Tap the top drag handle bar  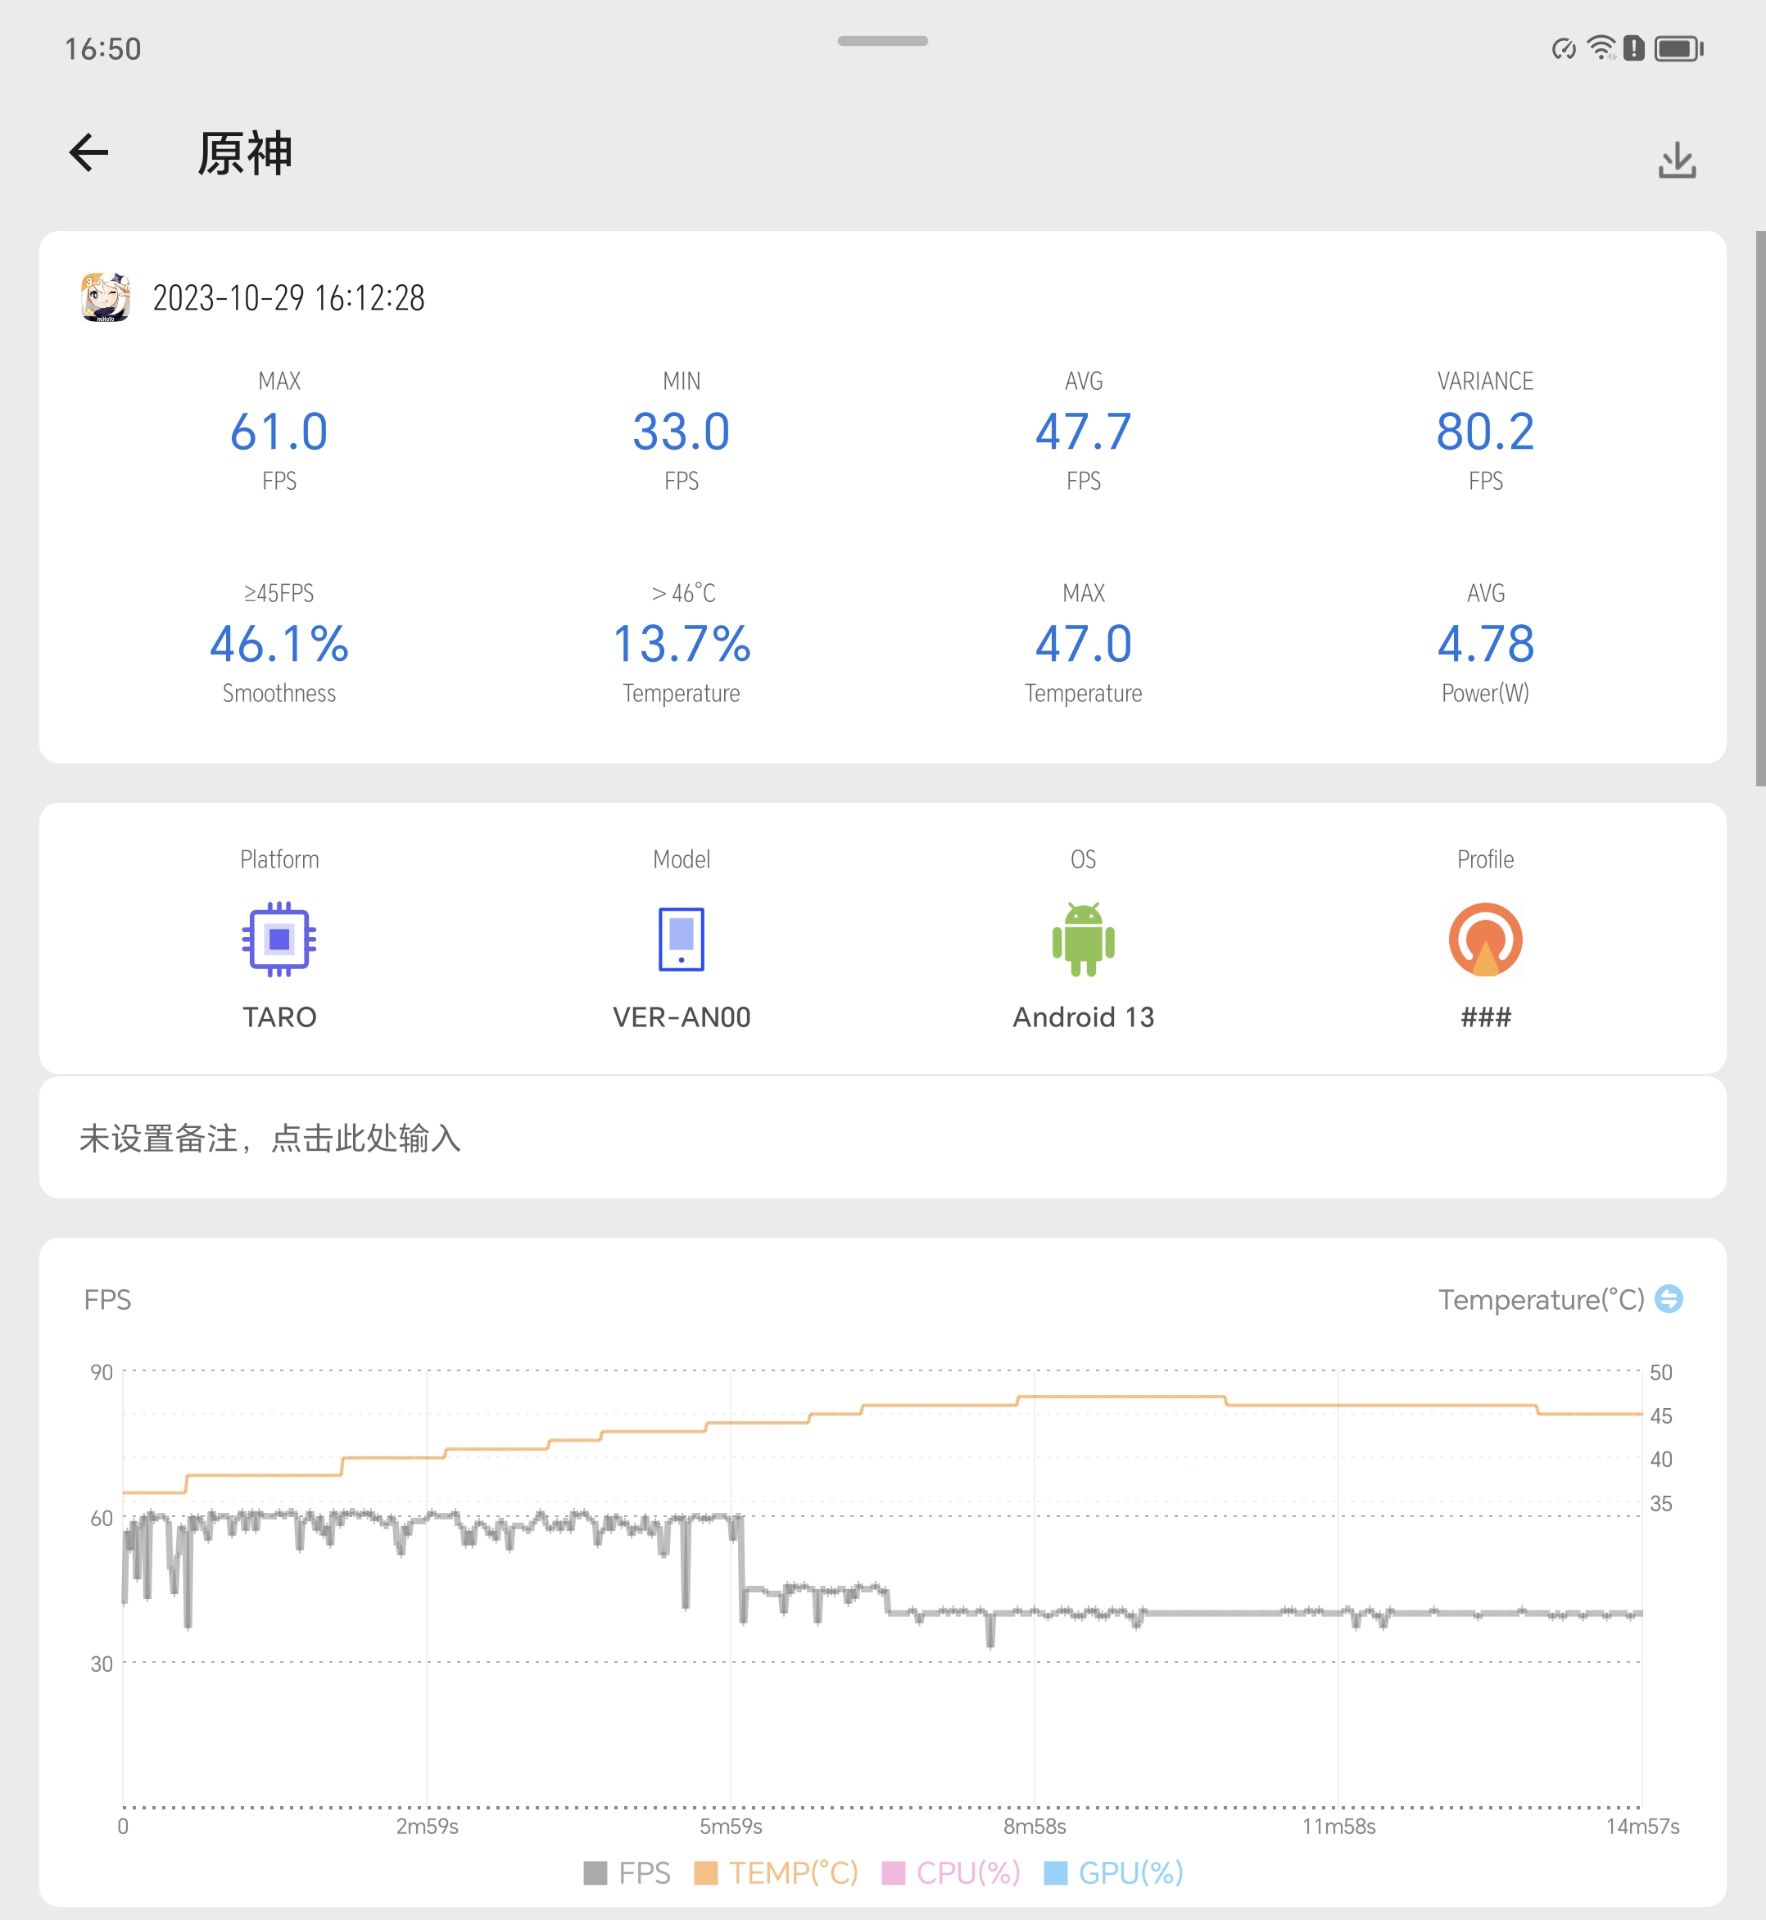point(883,41)
